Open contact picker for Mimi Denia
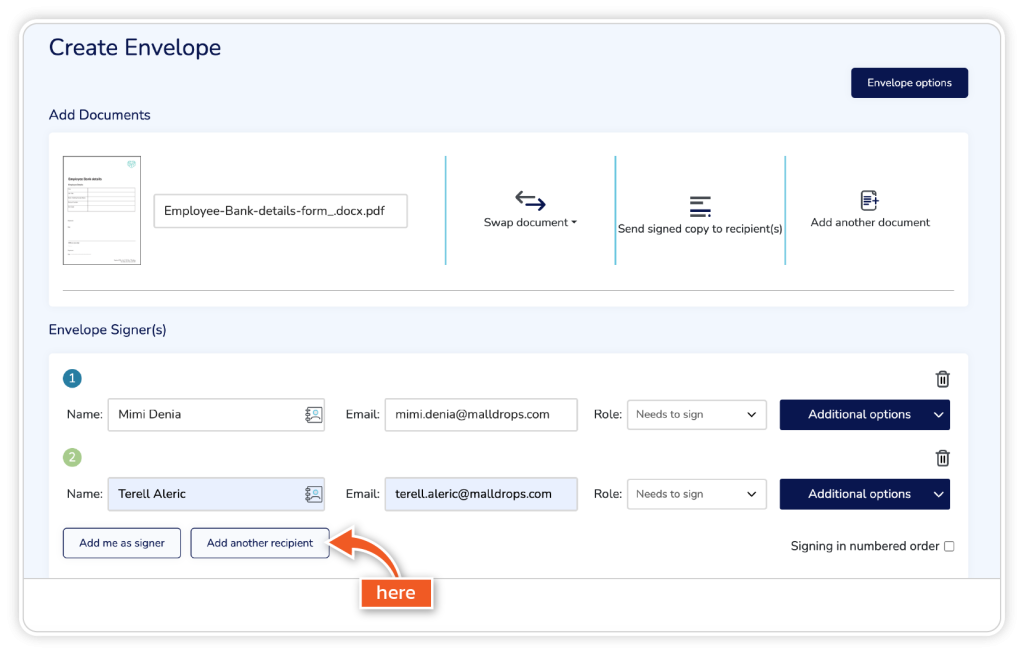 pyautogui.click(x=314, y=414)
